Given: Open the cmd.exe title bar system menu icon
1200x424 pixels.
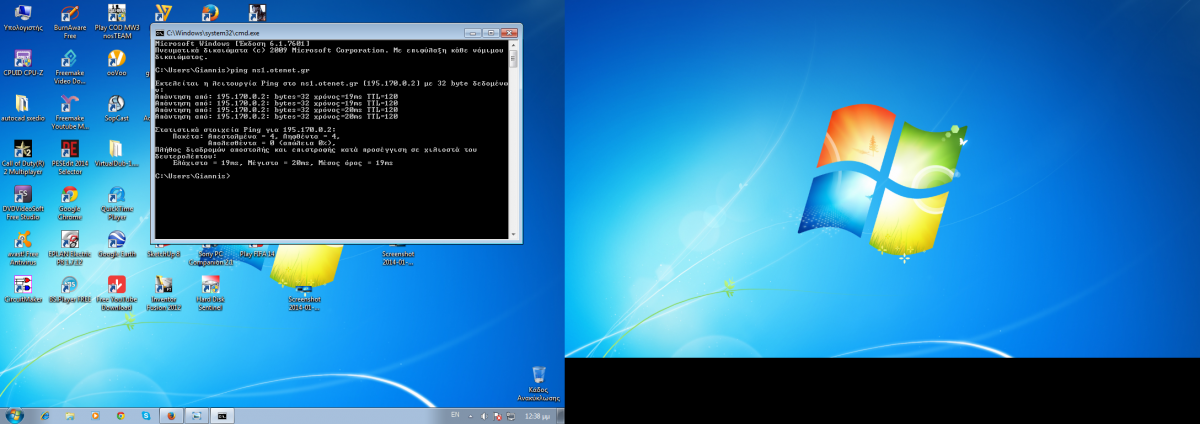Looking at the screenshot, I should (160, 33).
